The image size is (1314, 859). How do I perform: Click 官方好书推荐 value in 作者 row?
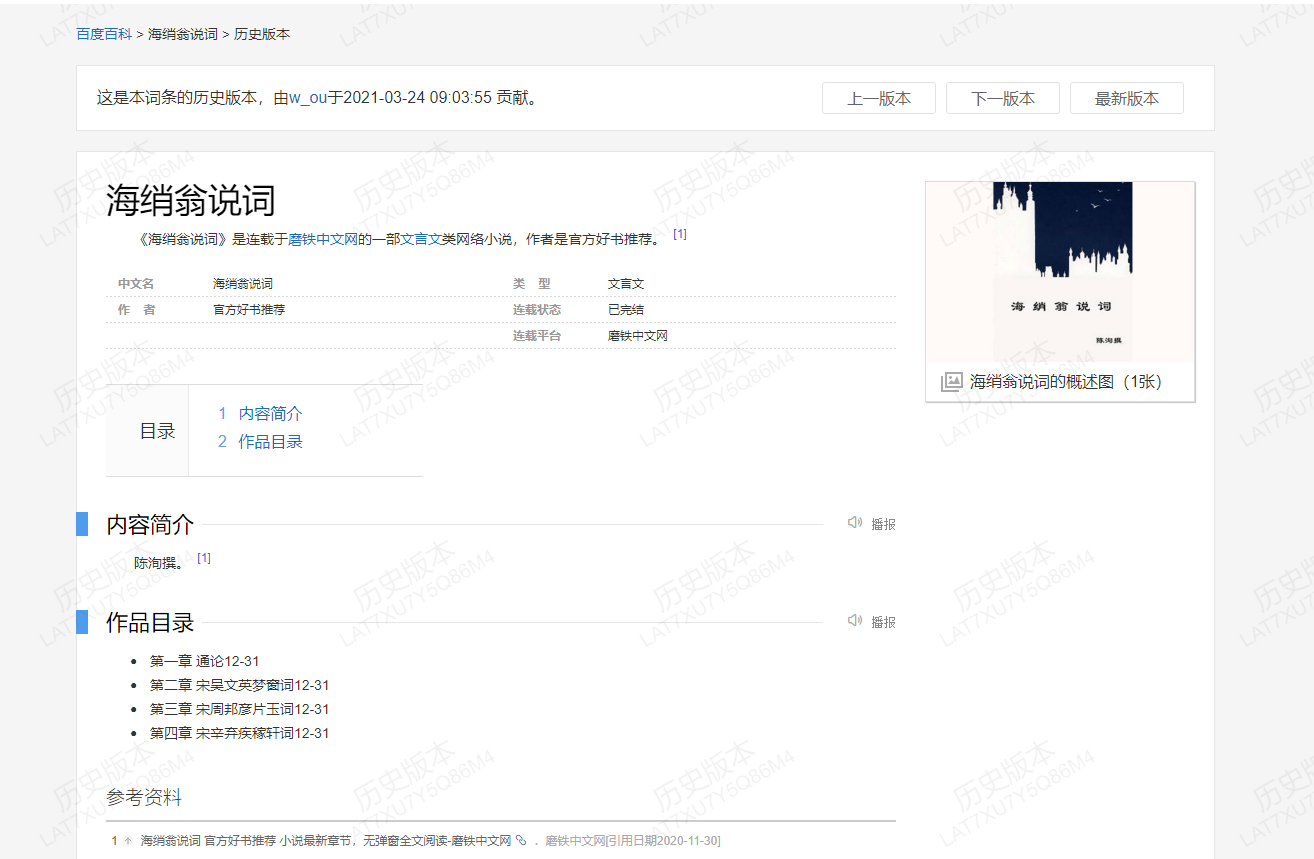pyautogui.click(x=249, y=310)
